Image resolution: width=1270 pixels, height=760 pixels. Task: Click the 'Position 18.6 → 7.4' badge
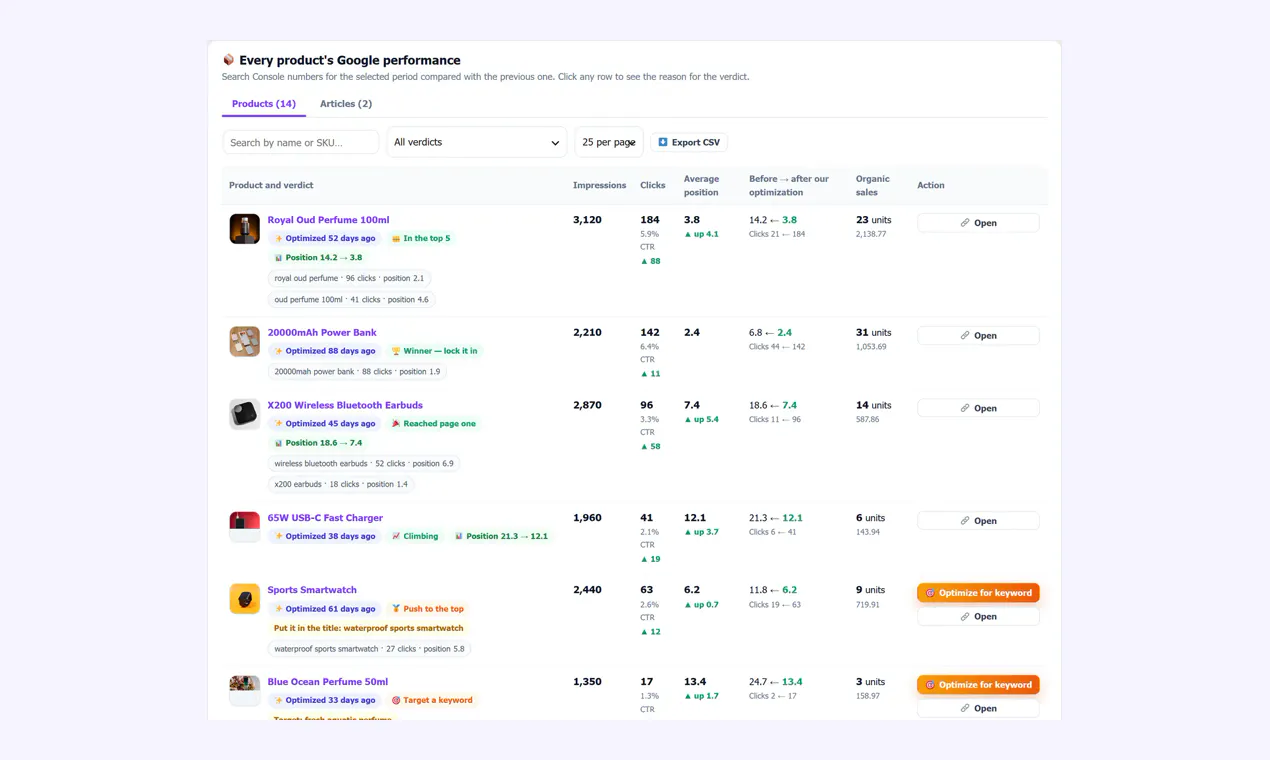tap(319, 443)
